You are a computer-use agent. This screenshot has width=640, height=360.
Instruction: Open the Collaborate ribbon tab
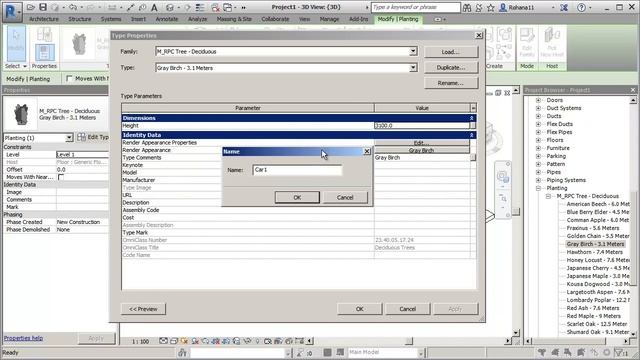click(x=275, y=19)
